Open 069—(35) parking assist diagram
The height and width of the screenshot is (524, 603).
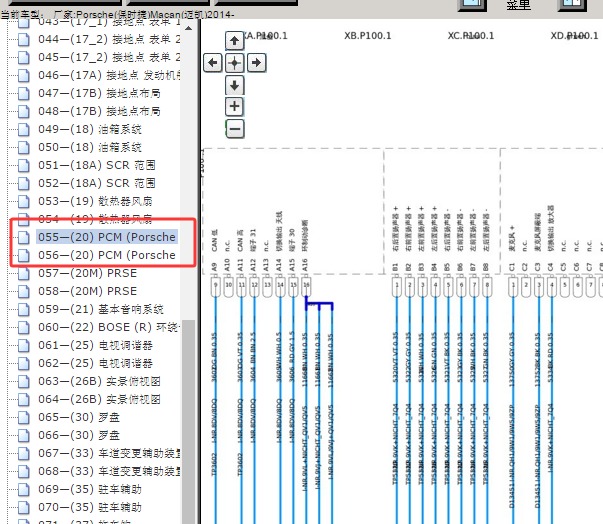90,489
